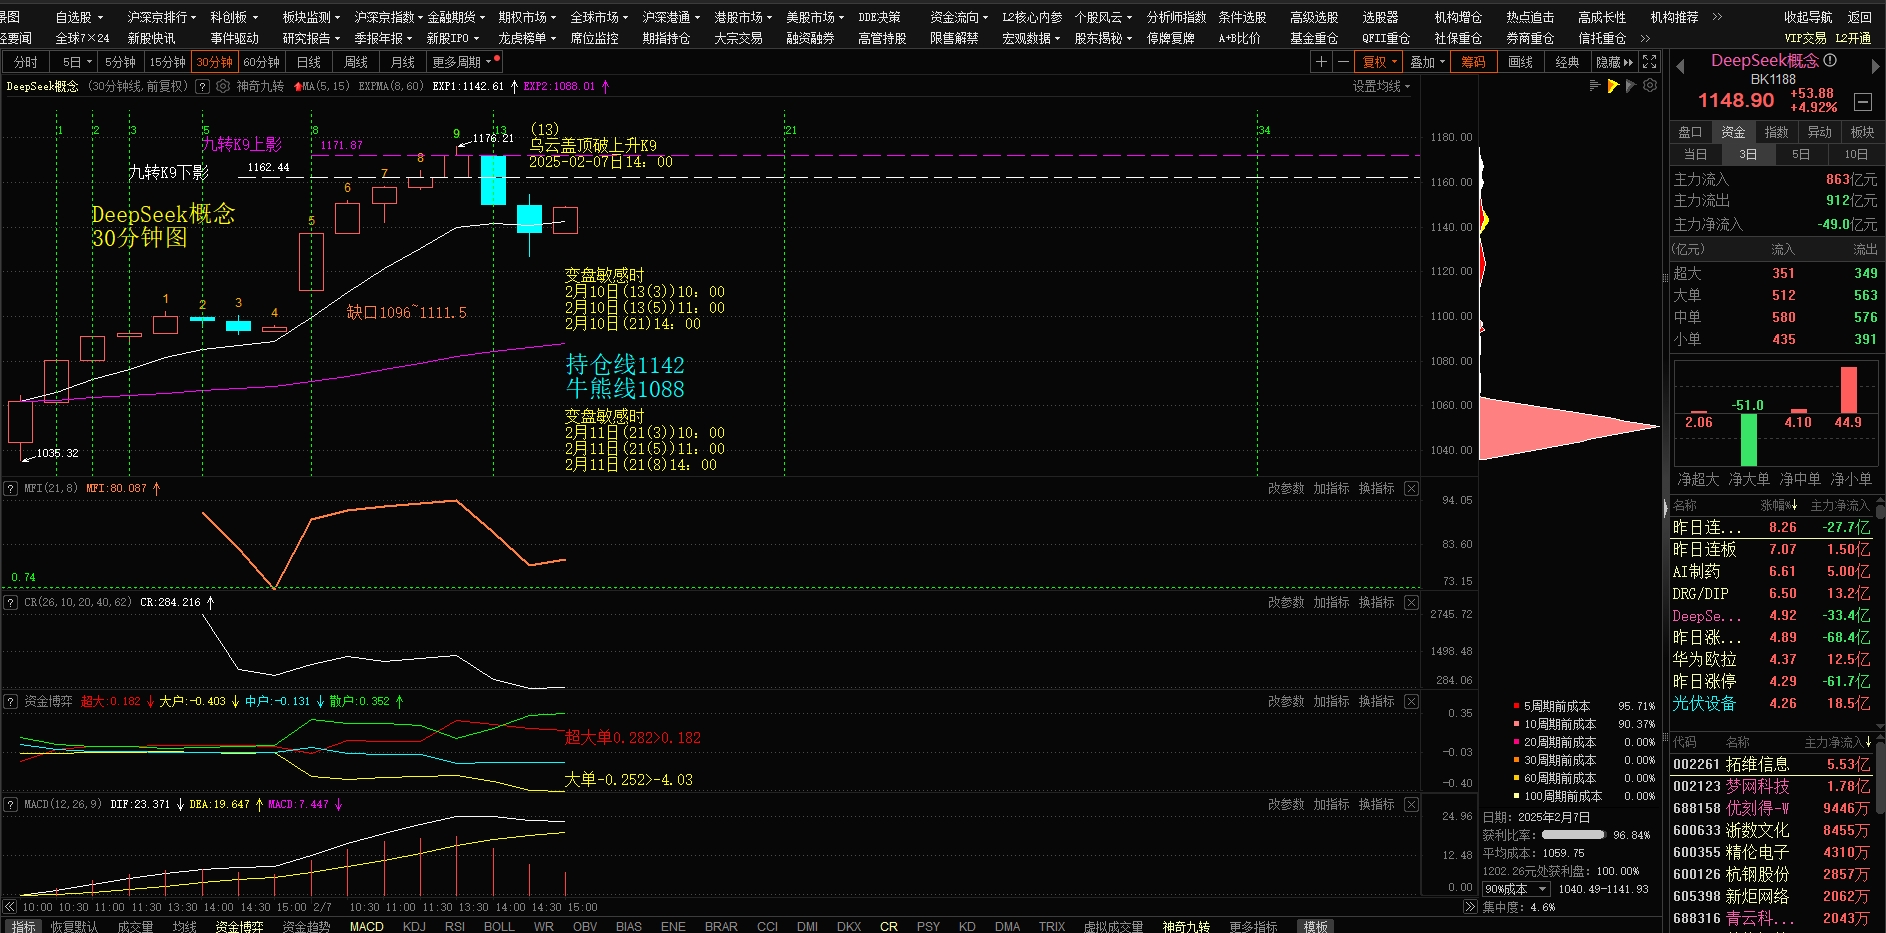Click the timeline scroll-left double arrow

pyautogui.click(x=9, y=907)
